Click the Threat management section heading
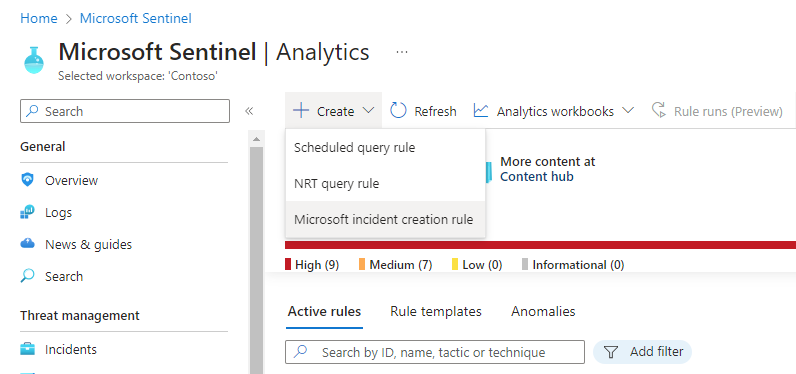This screenshot has width=796, height=374. point(80,316)
